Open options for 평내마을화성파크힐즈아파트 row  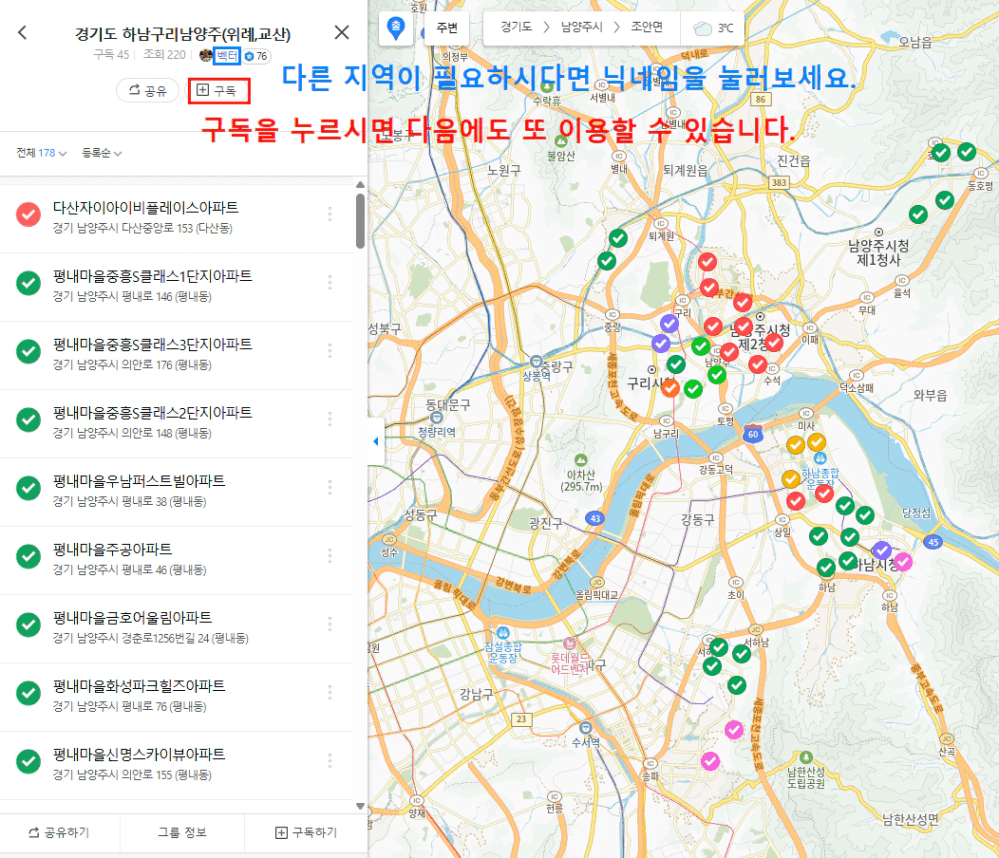(x=329, y=692)
